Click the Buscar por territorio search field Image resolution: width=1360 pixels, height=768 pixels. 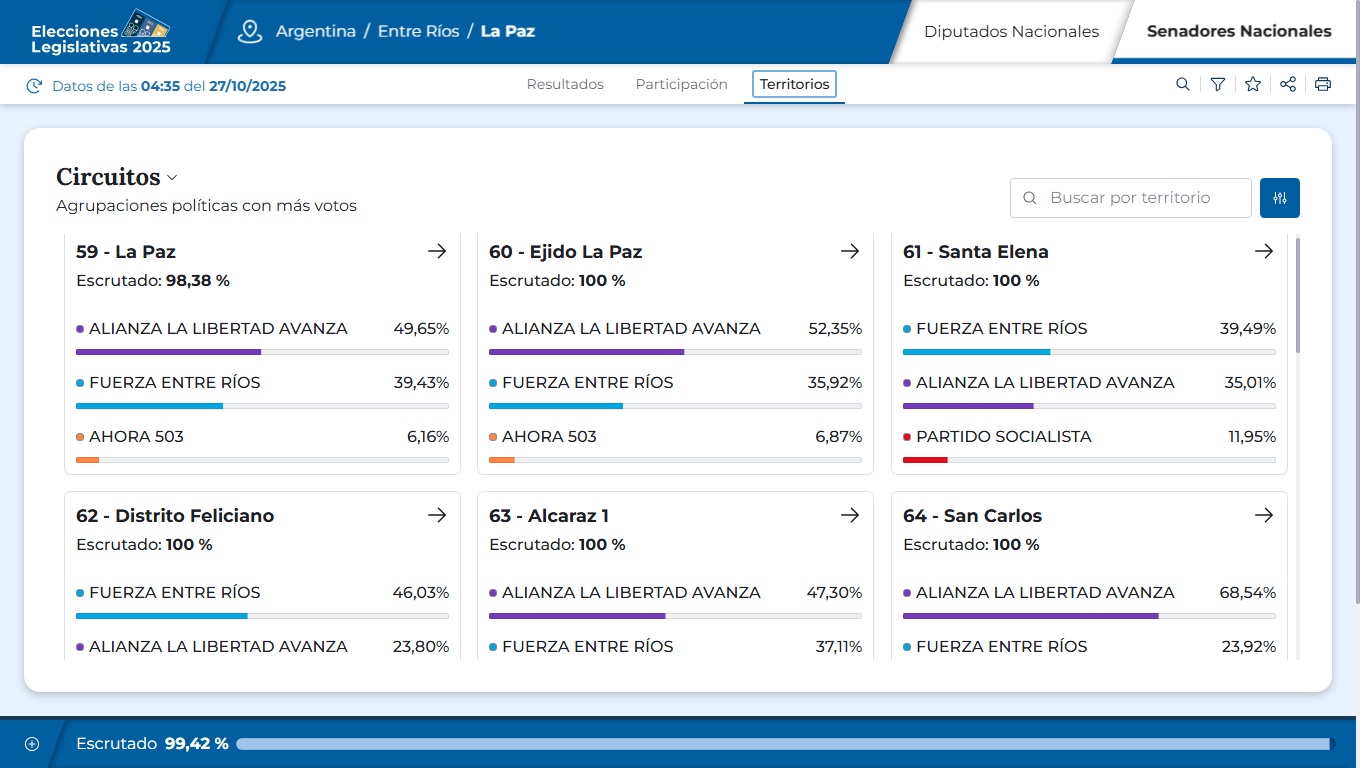pyautogui.click(x=1130, y=197)
